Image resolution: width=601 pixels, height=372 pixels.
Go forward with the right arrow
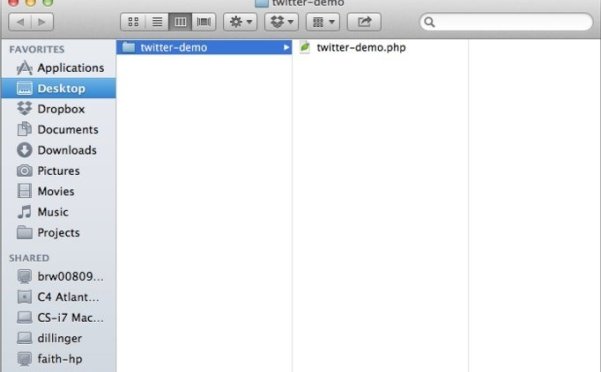coord(42,22)
